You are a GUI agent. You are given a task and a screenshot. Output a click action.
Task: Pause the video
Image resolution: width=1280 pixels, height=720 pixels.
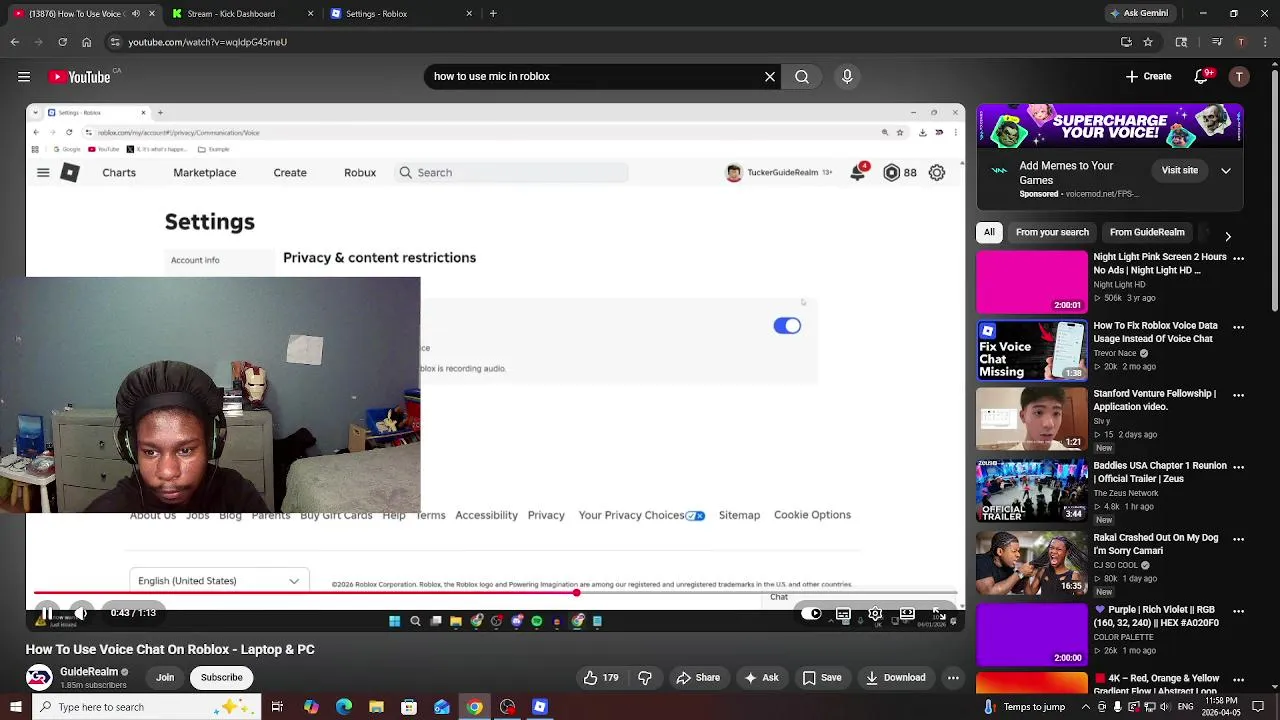coord(47,613)
